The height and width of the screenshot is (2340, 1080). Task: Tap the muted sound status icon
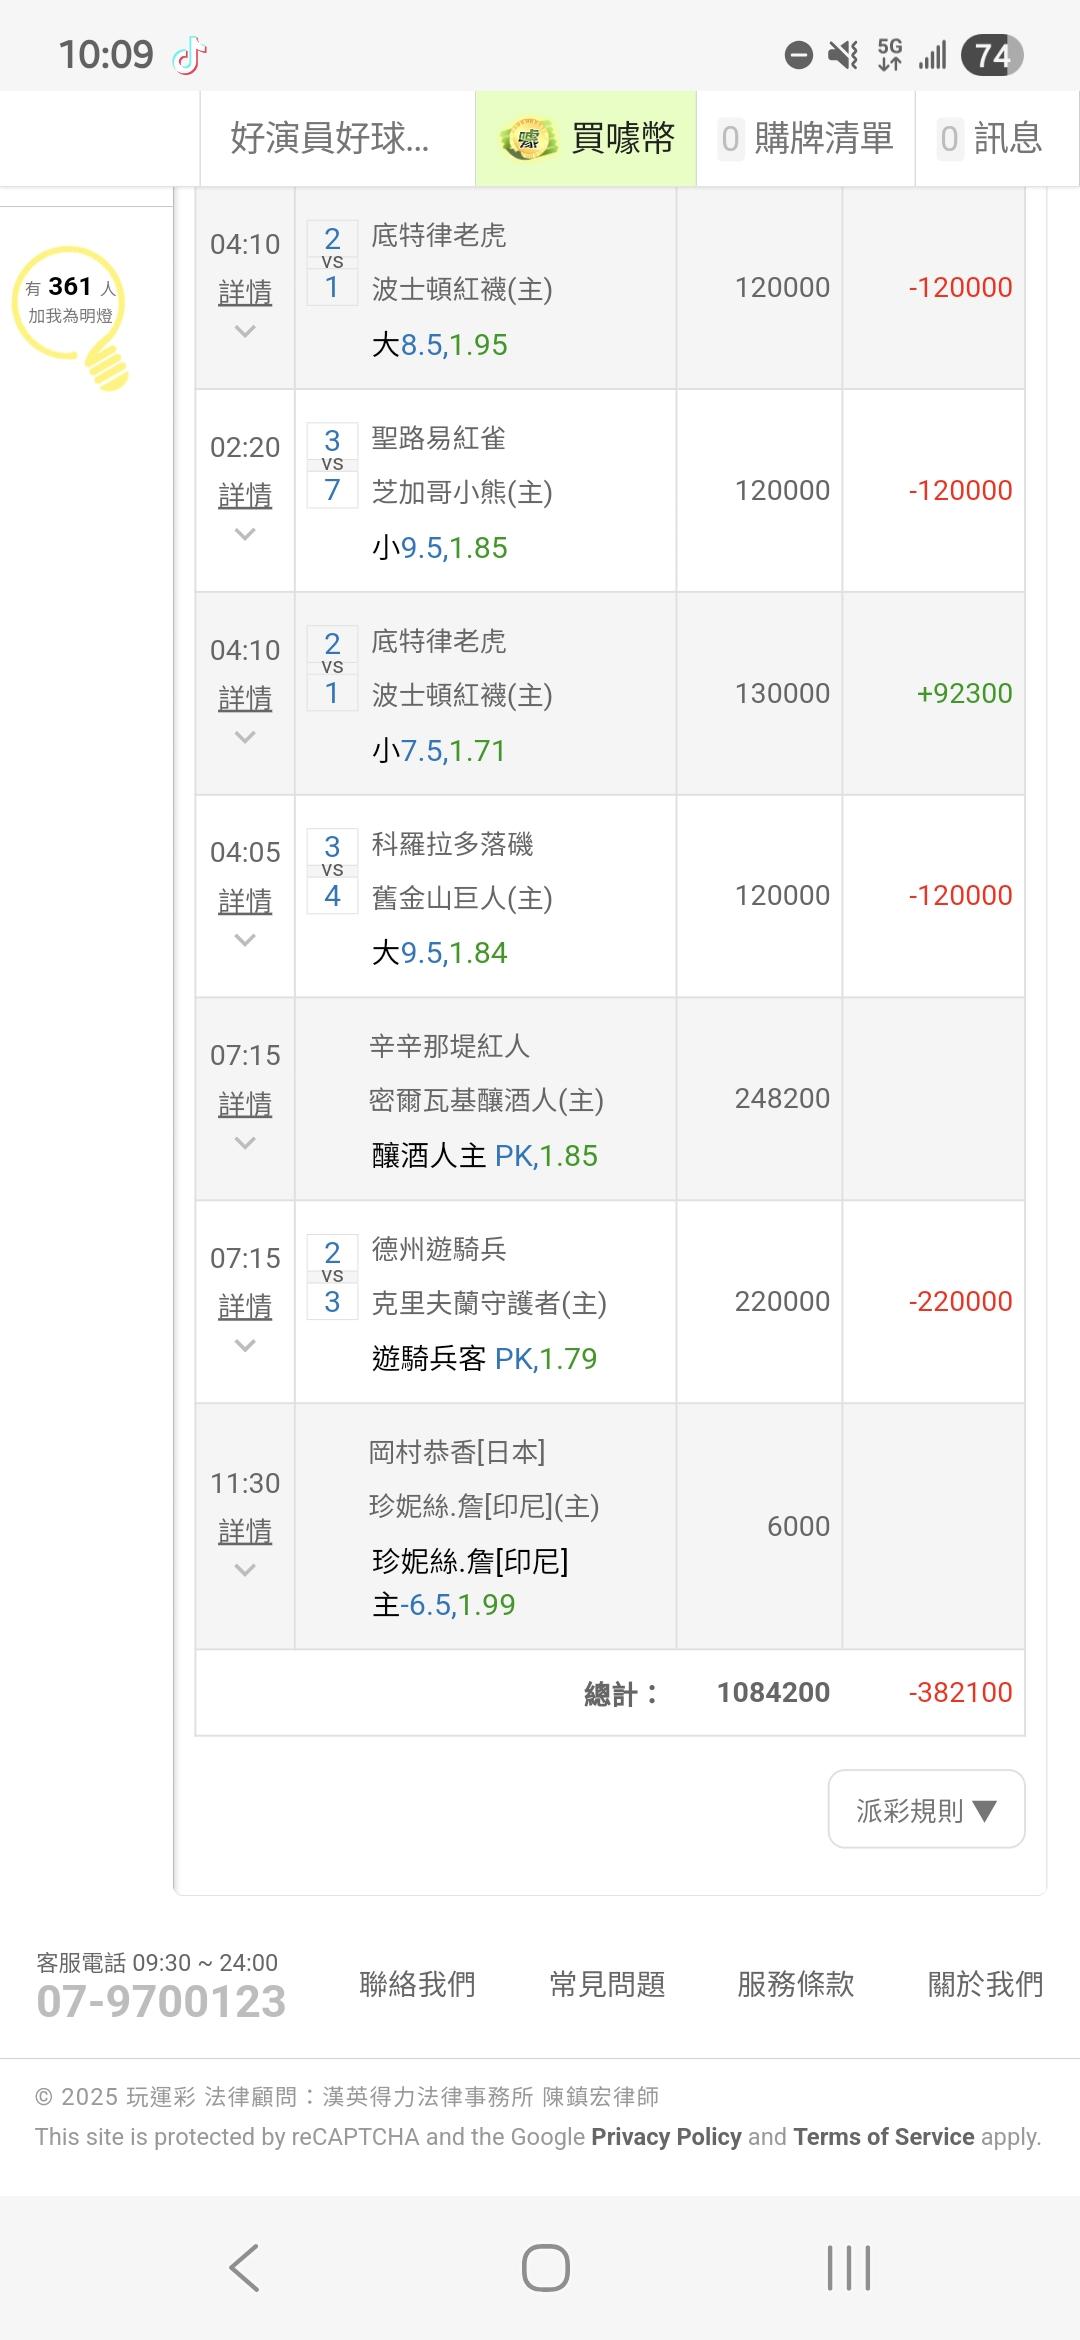[843, 55]
